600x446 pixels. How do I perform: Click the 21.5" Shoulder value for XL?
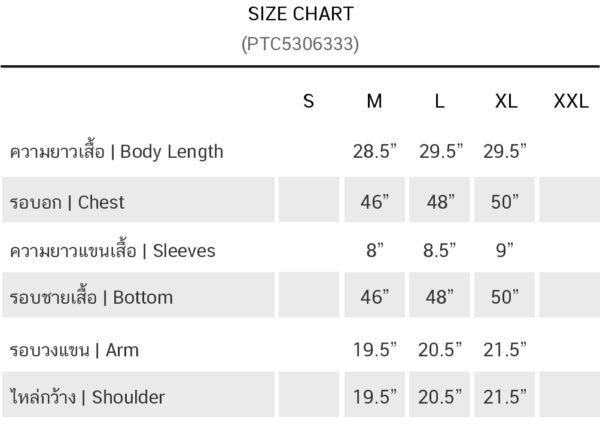pos(505,397)
